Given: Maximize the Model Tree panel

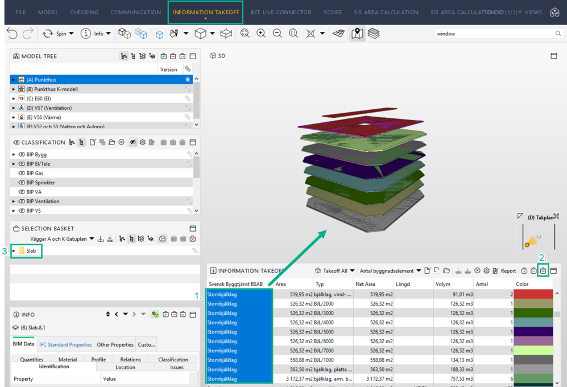Looking at the screenshot, I should coord(193,56).
